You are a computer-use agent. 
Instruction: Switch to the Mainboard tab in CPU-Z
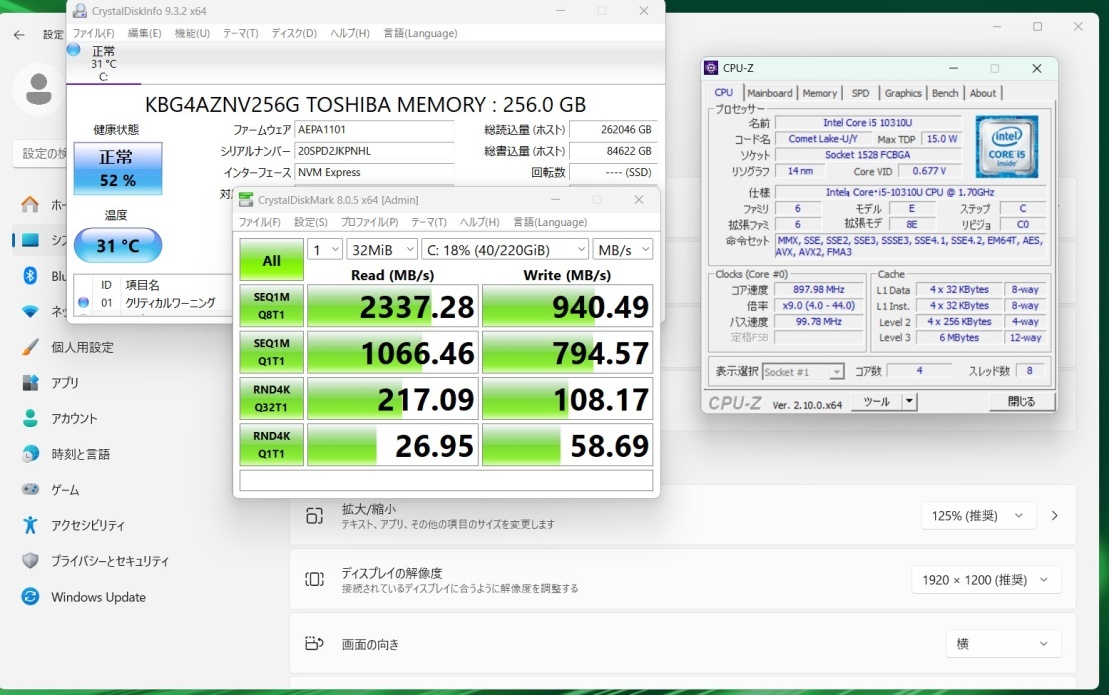coord(769,93)
